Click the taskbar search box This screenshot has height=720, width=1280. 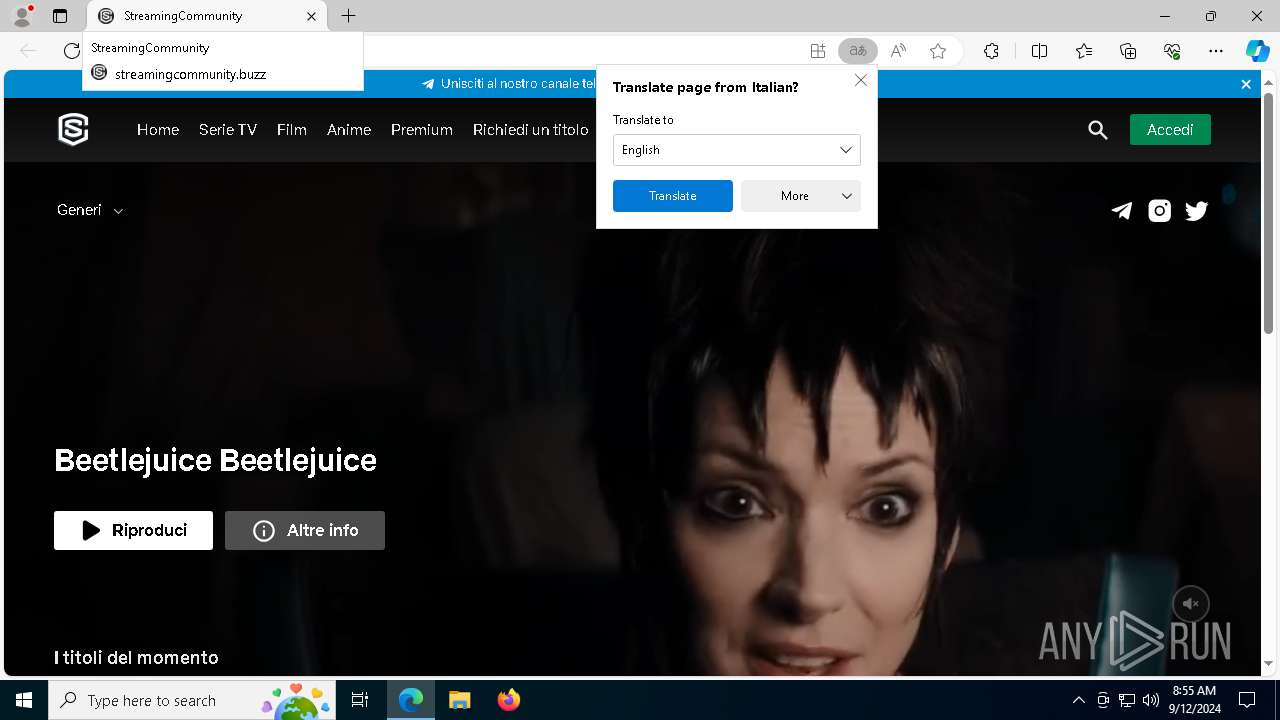click(x=193, y=700)
